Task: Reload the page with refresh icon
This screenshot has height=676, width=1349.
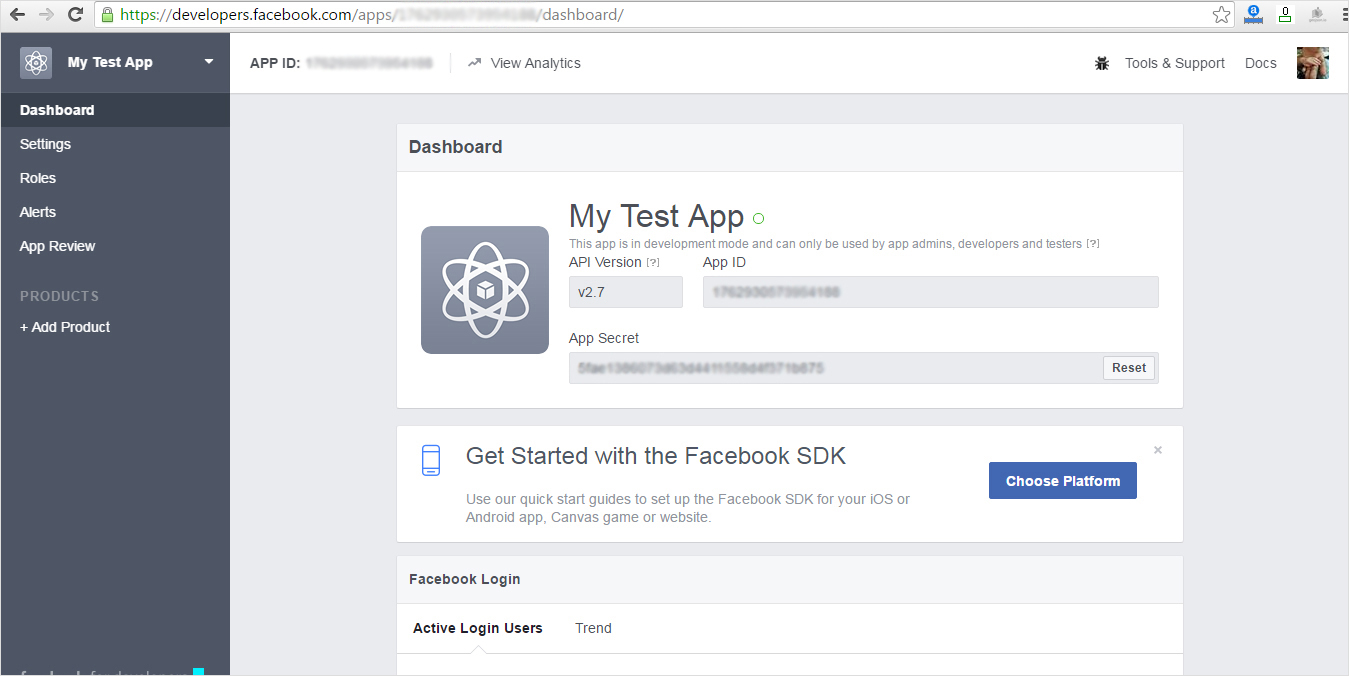Action: point(75,15)
